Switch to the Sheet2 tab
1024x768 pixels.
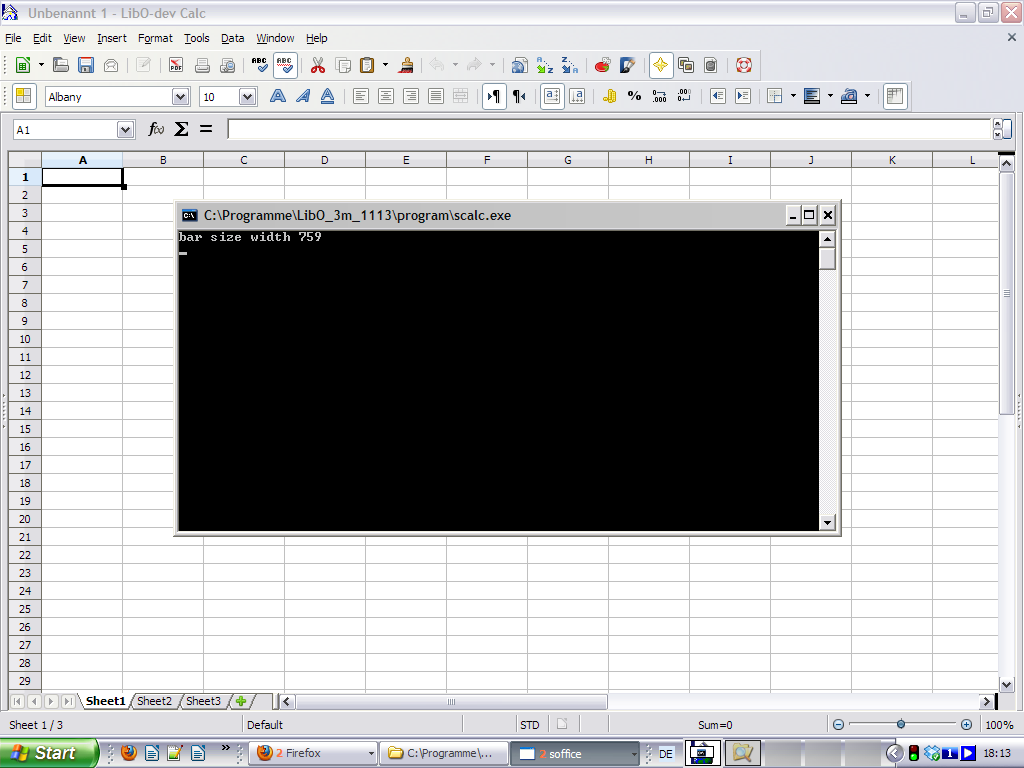point(154,701)
